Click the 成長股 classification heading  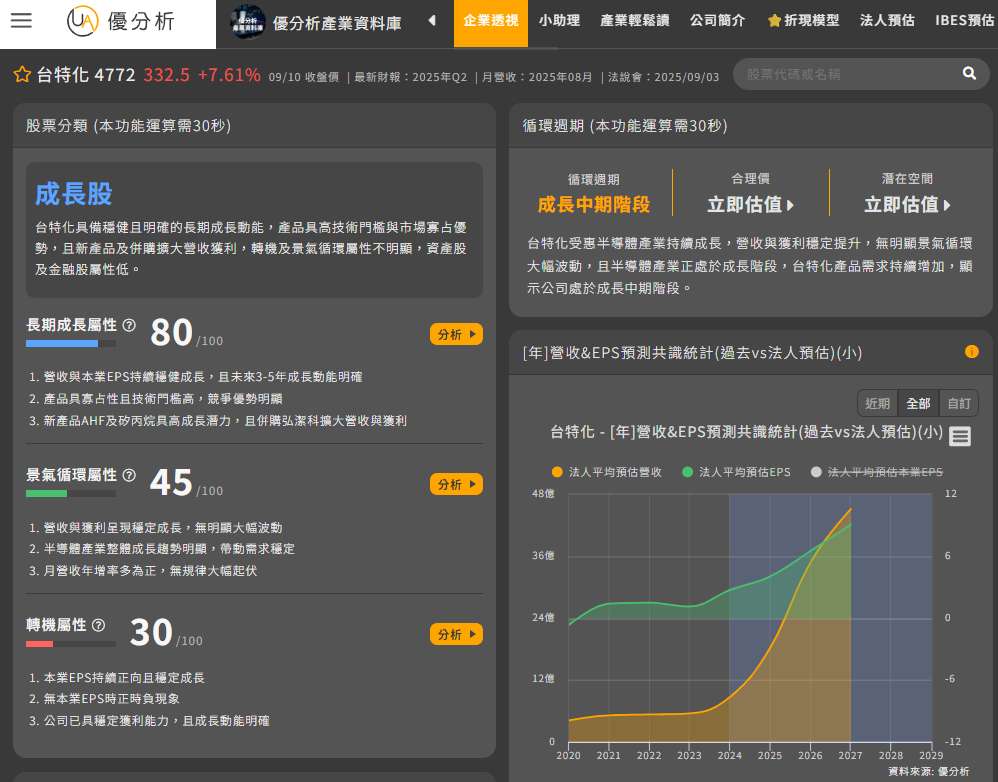click(x=74, y=193)
